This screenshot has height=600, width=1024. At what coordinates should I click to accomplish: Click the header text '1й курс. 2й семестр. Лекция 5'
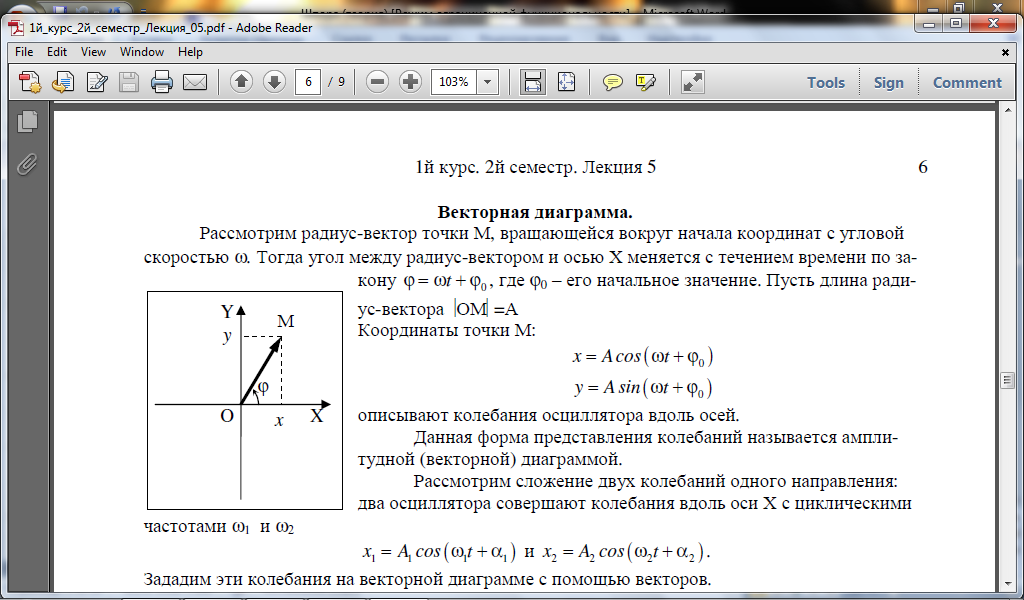pos(536,167)
